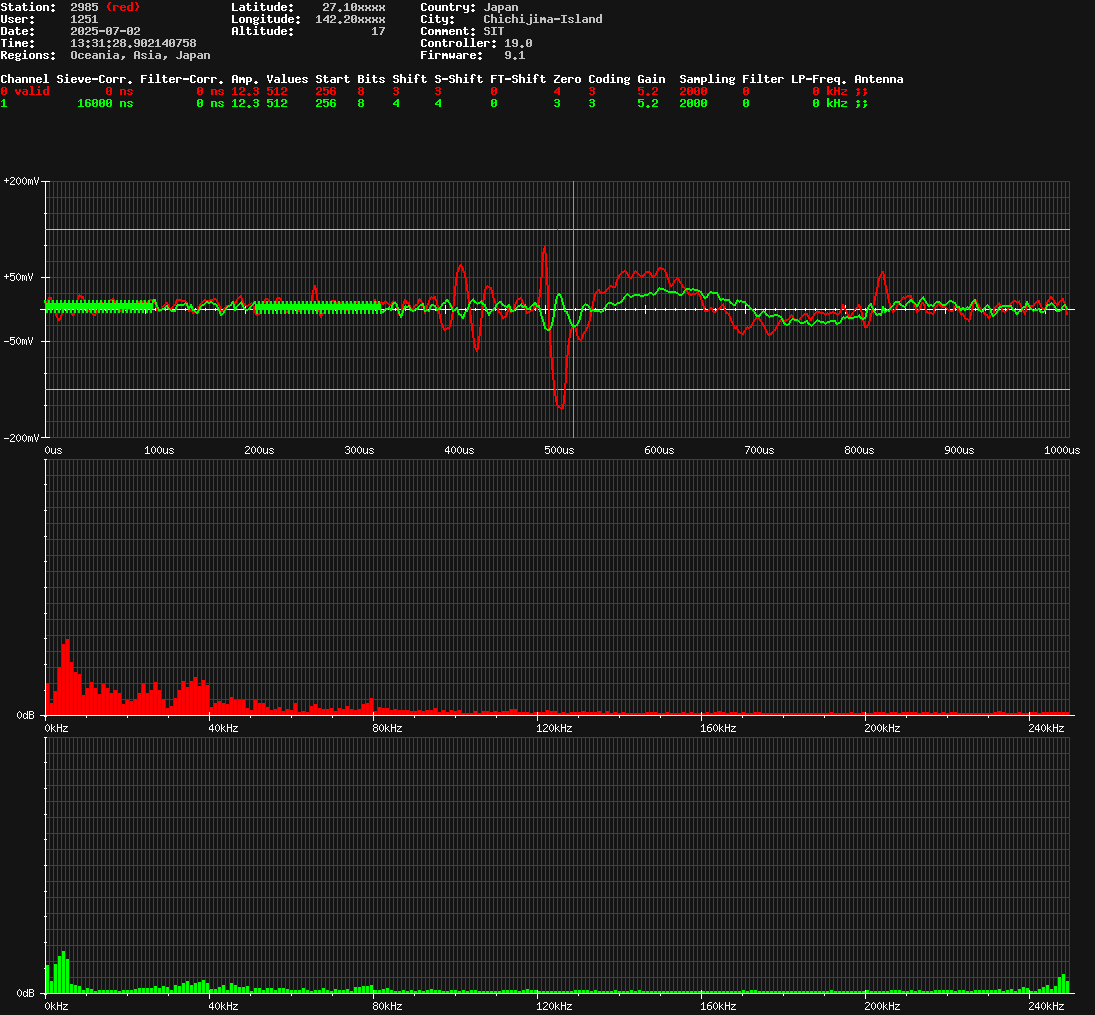1095x1015 pixels.
Task: Click the '+50mV' axis label
Action: click(18, 277)
